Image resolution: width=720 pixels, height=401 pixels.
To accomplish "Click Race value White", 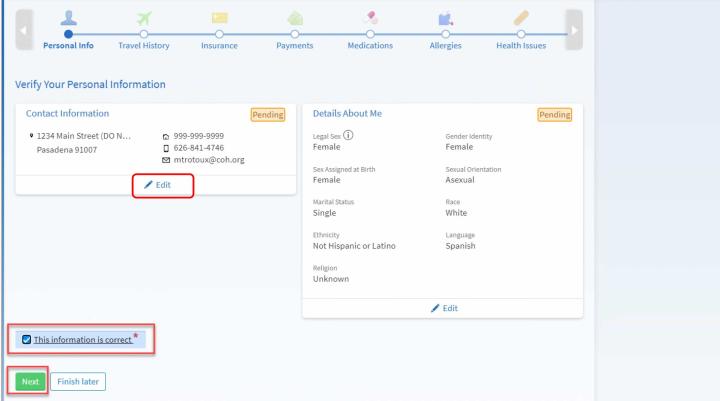I will [x=456, y=213].
